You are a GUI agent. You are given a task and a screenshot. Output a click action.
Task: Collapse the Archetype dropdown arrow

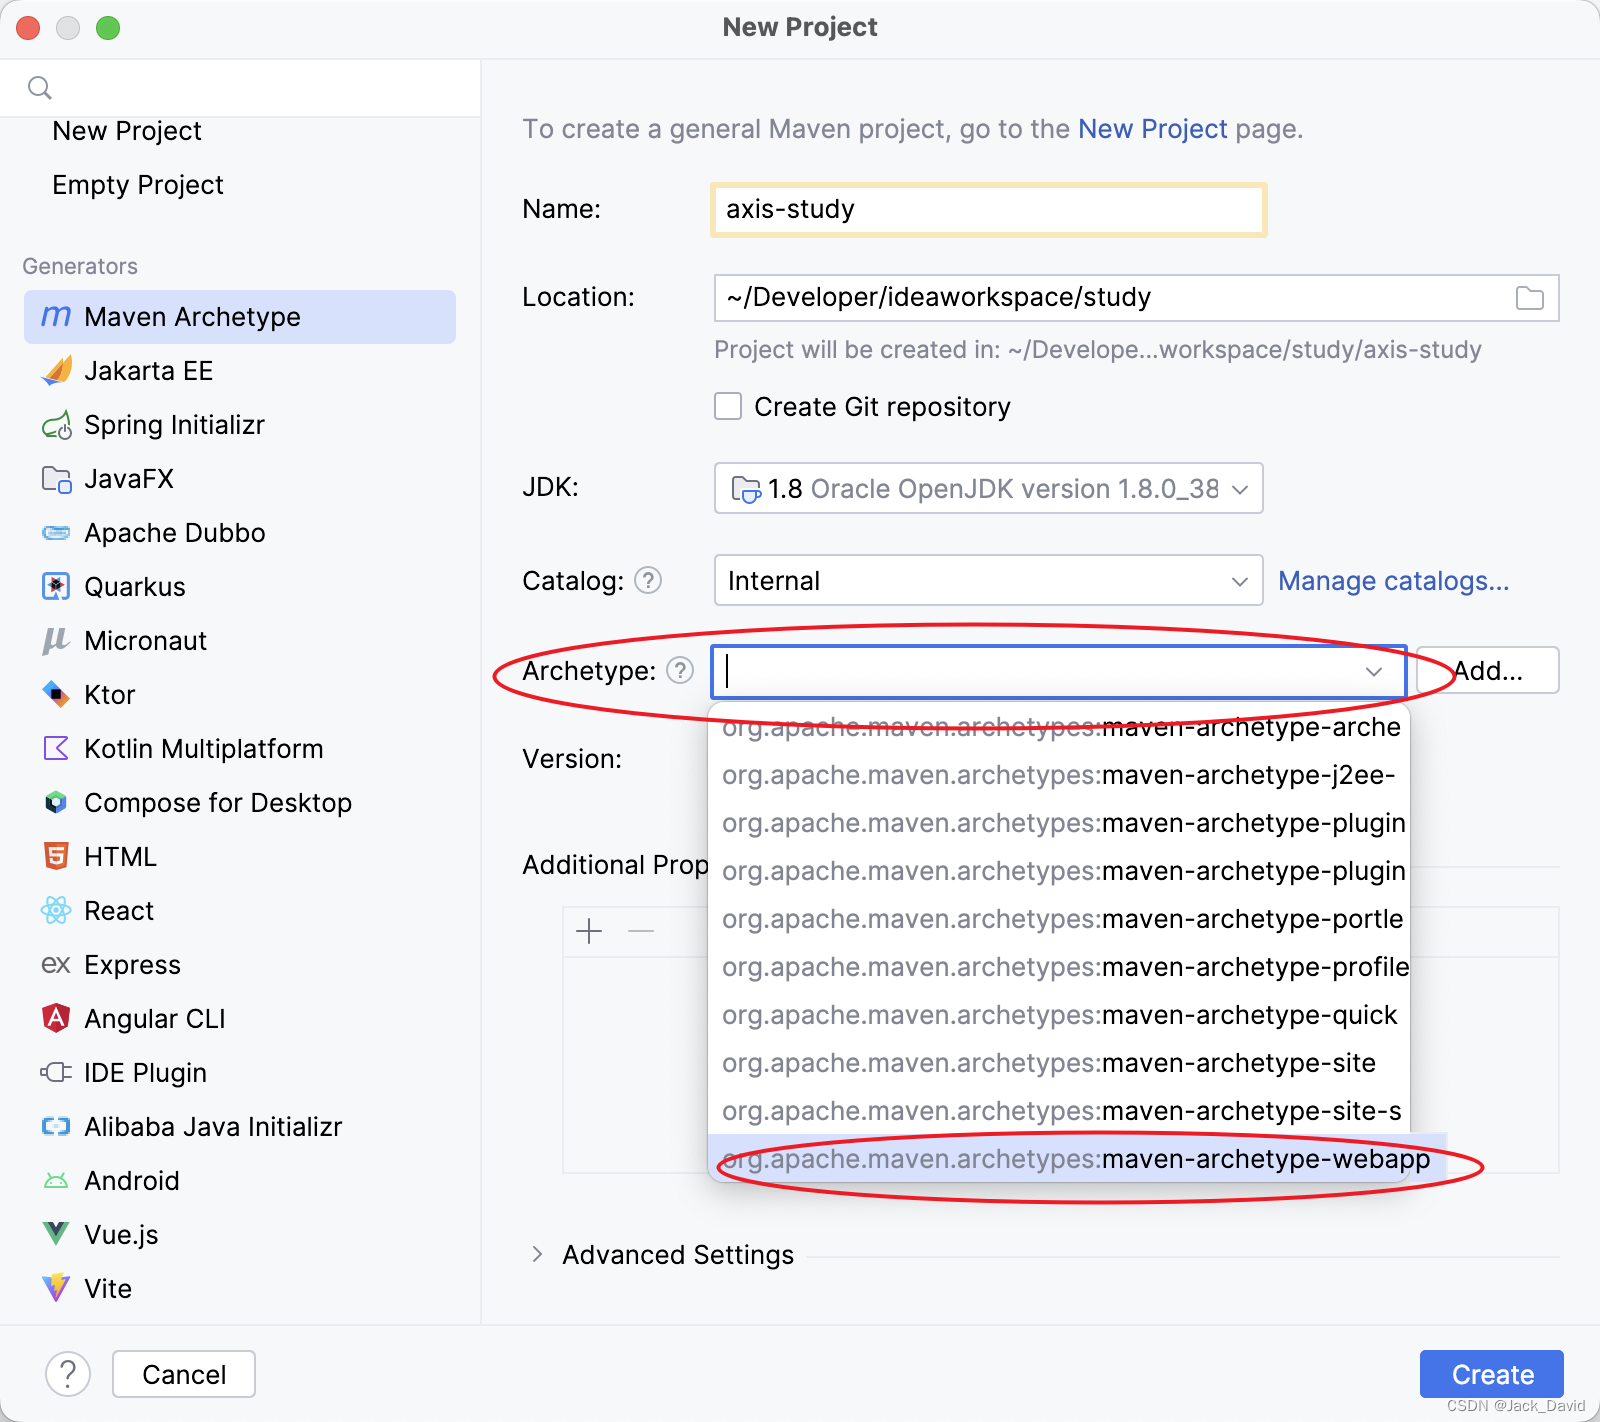[x=1374, y=671]
